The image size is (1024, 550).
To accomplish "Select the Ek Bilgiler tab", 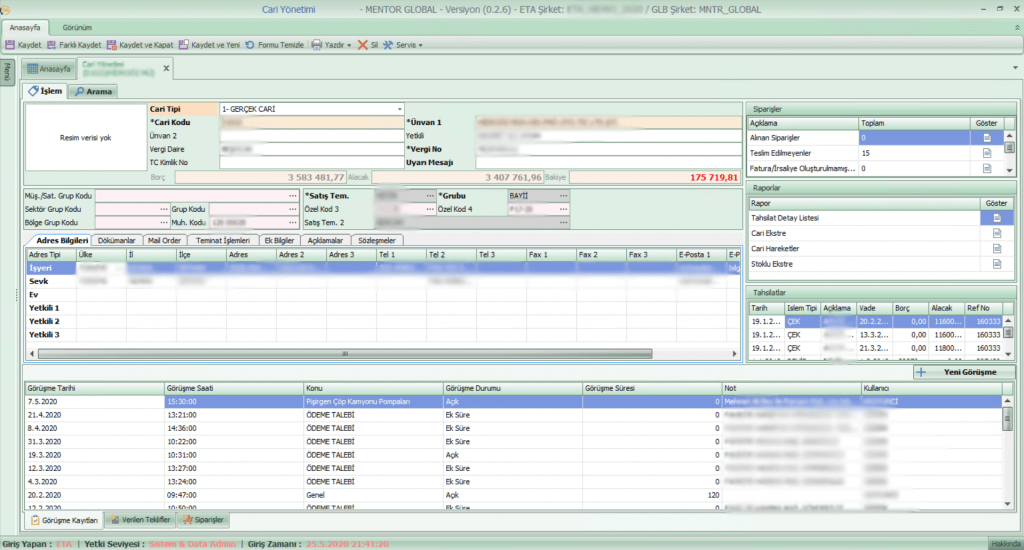I will click(x=279, y=240).
